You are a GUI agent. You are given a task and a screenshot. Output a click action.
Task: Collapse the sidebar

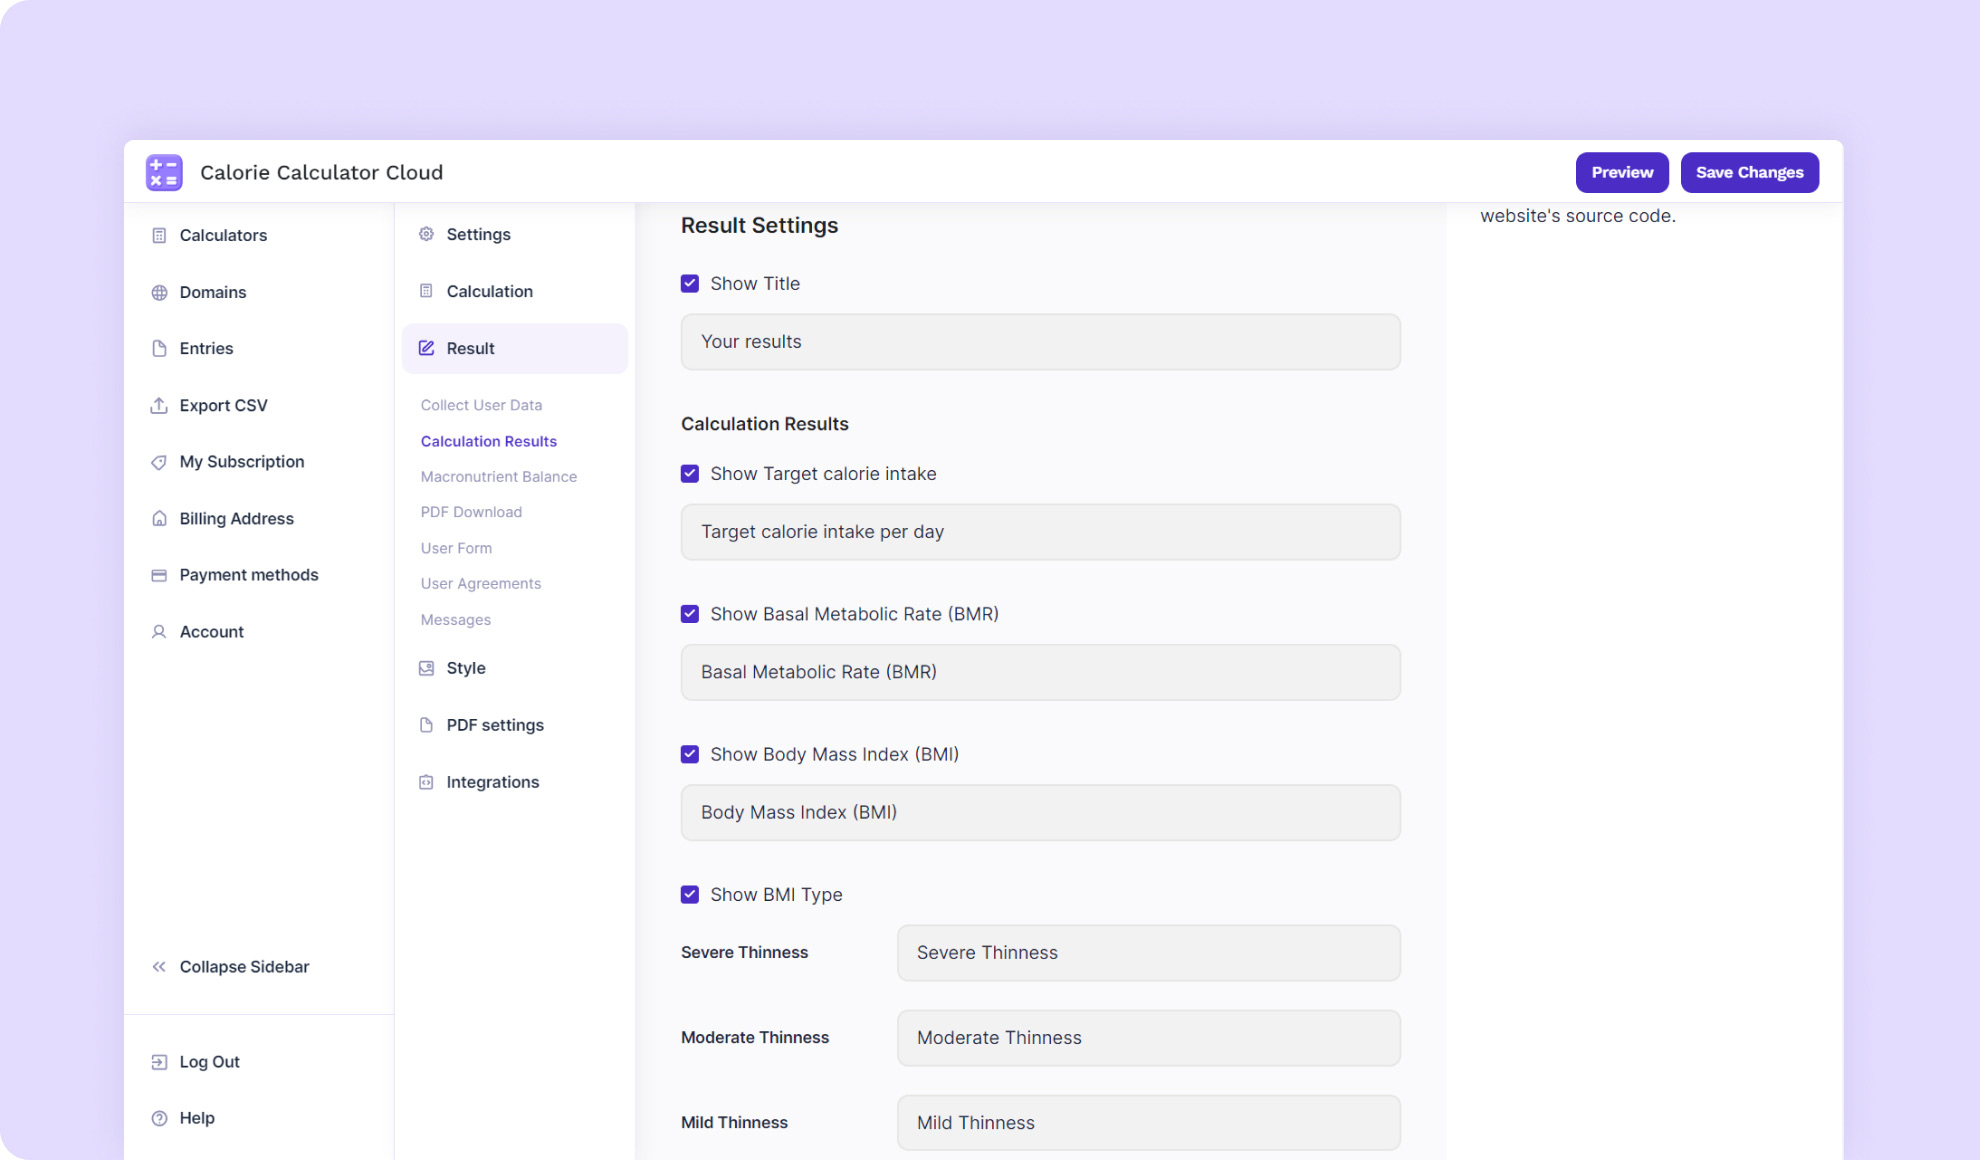click(243, 966)
